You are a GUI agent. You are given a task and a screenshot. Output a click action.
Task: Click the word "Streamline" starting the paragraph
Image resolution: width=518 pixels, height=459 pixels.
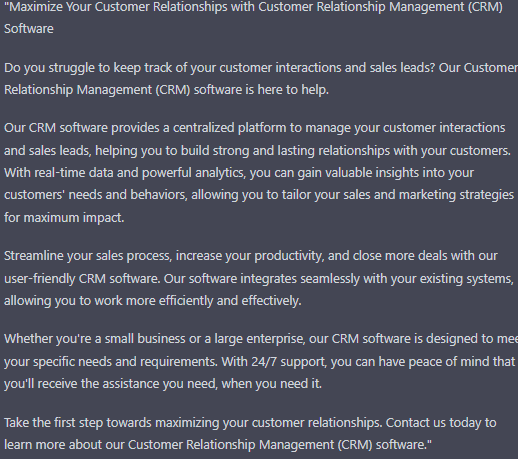coord(34,256)
